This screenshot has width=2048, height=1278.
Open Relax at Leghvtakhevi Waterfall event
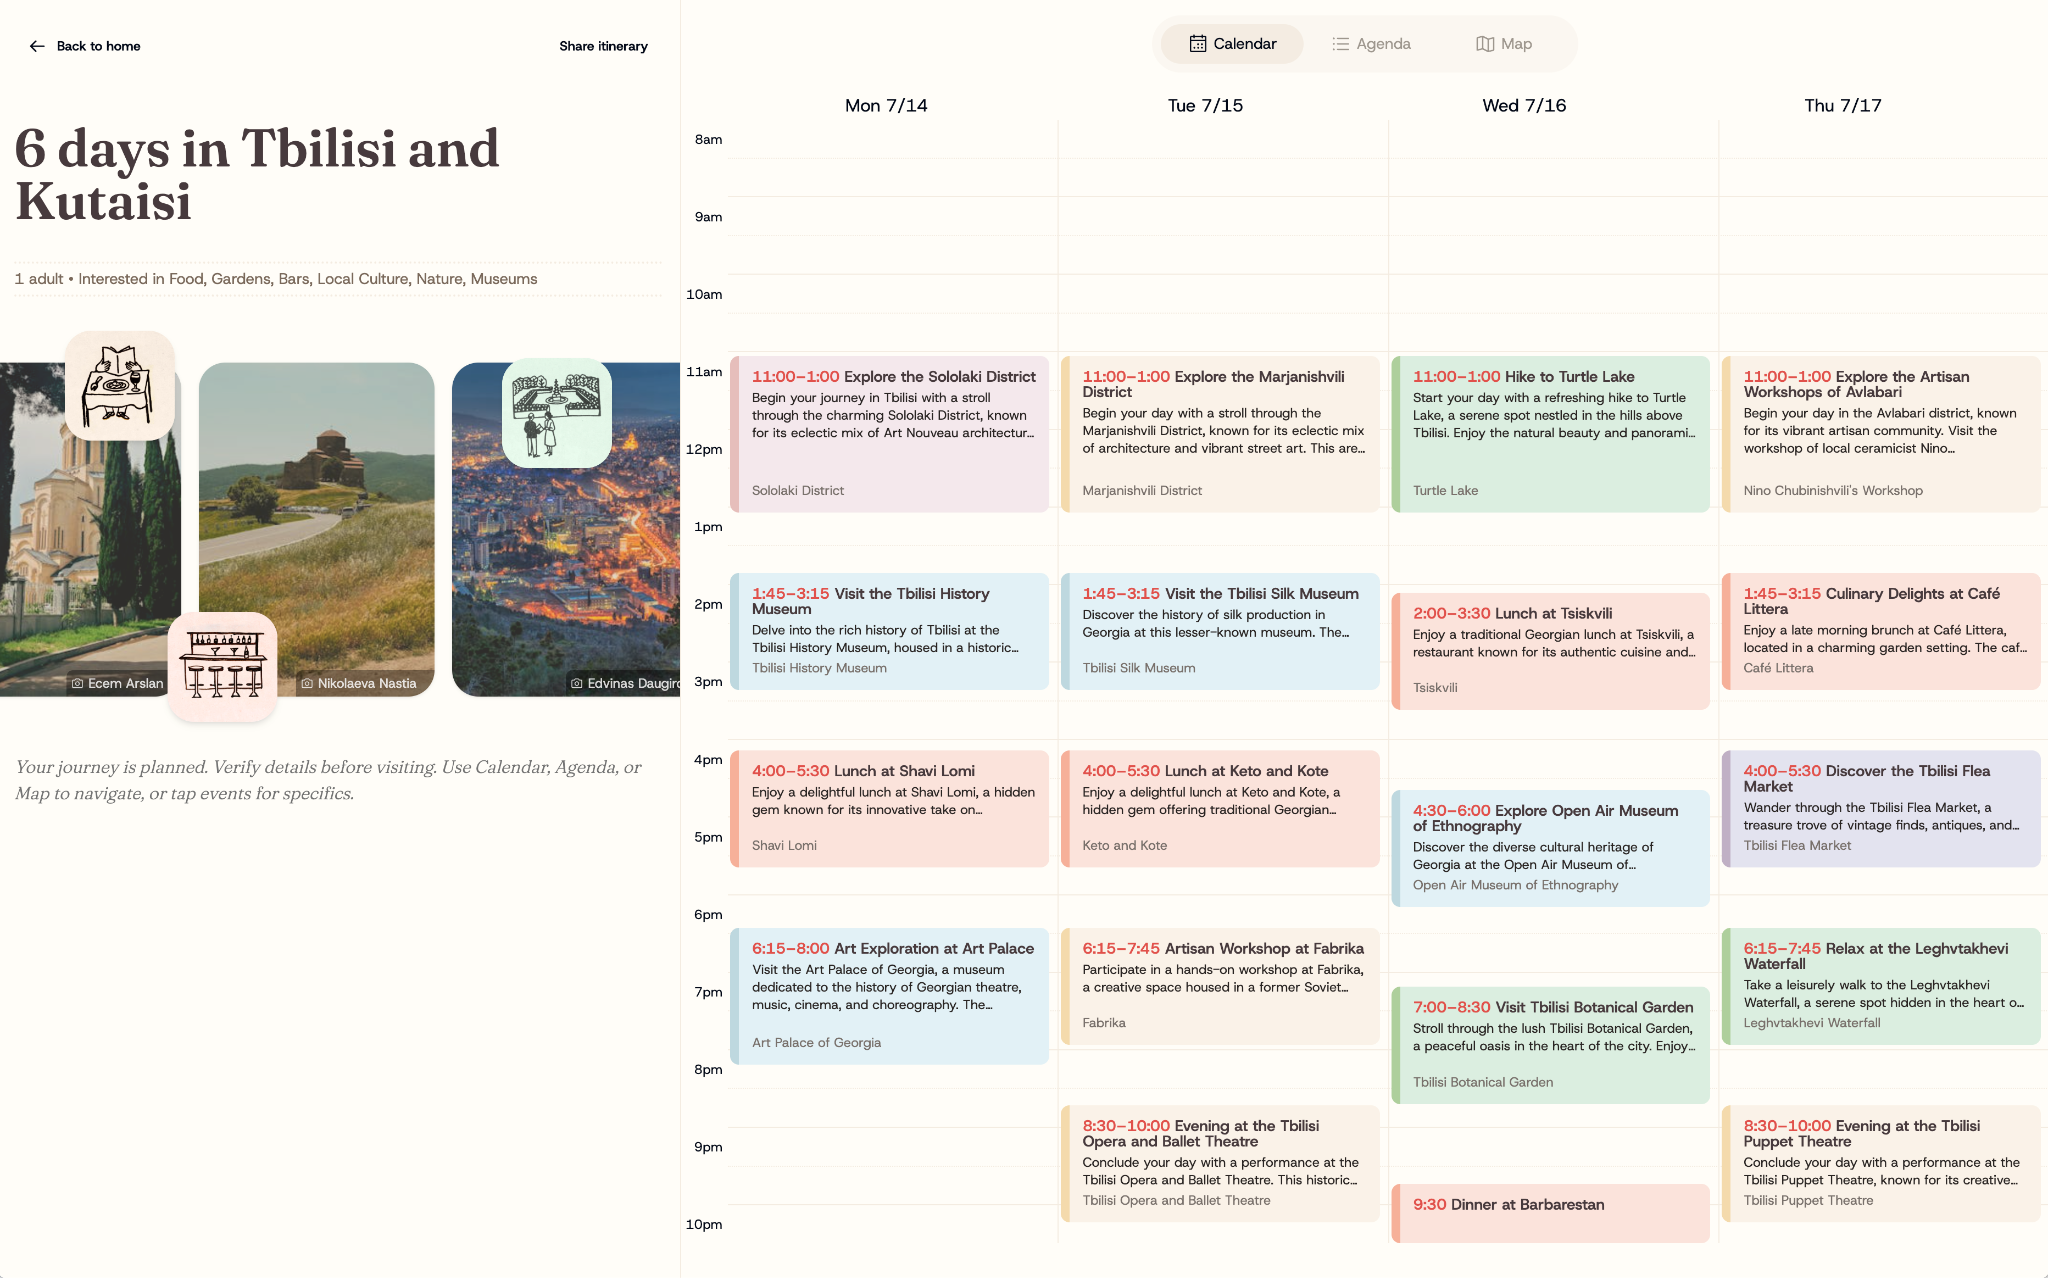pos(1881,986)
